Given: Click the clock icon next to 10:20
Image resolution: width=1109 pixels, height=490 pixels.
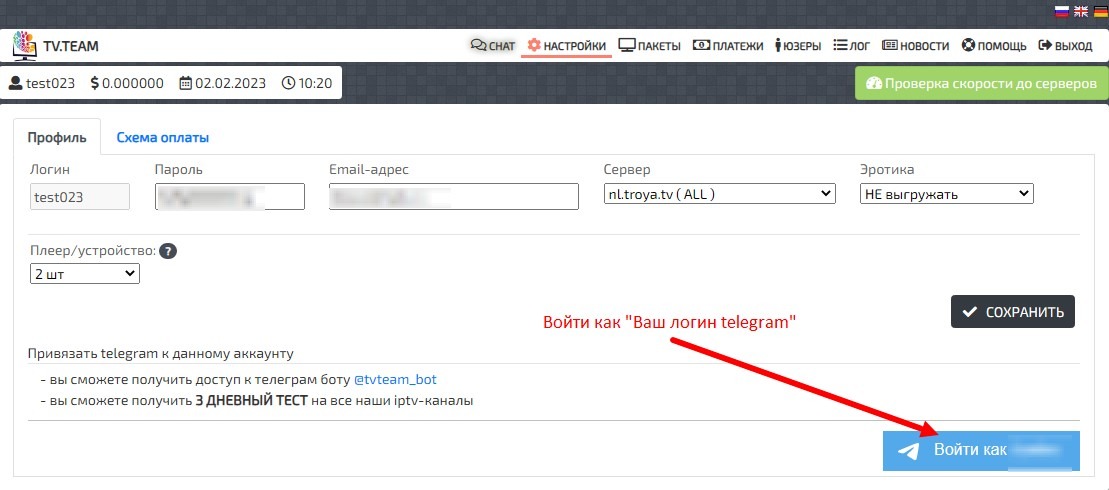Looking at the screenshot, I should pyautogui.click(x=288, y=83).
